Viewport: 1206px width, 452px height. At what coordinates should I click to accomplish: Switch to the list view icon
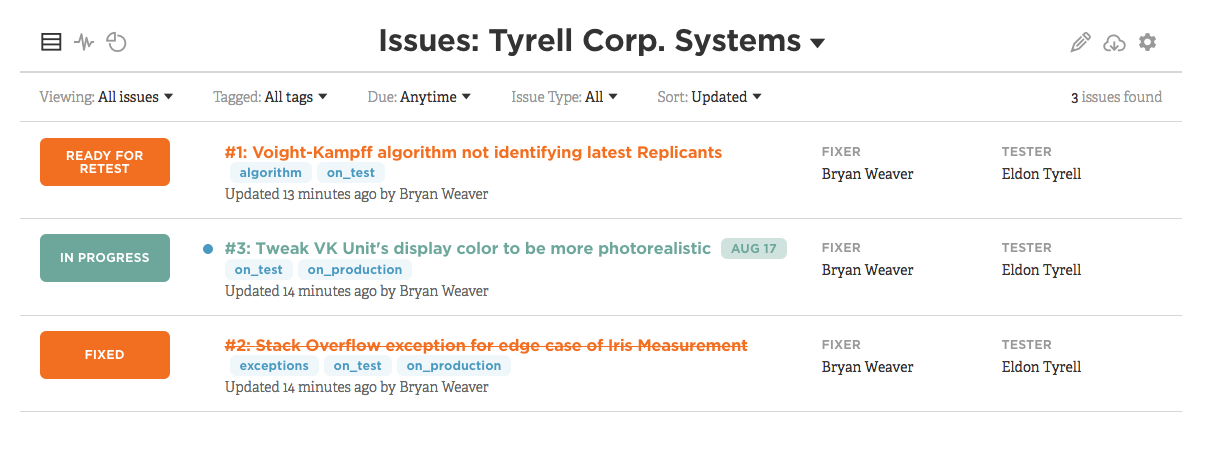coord(51,42)
